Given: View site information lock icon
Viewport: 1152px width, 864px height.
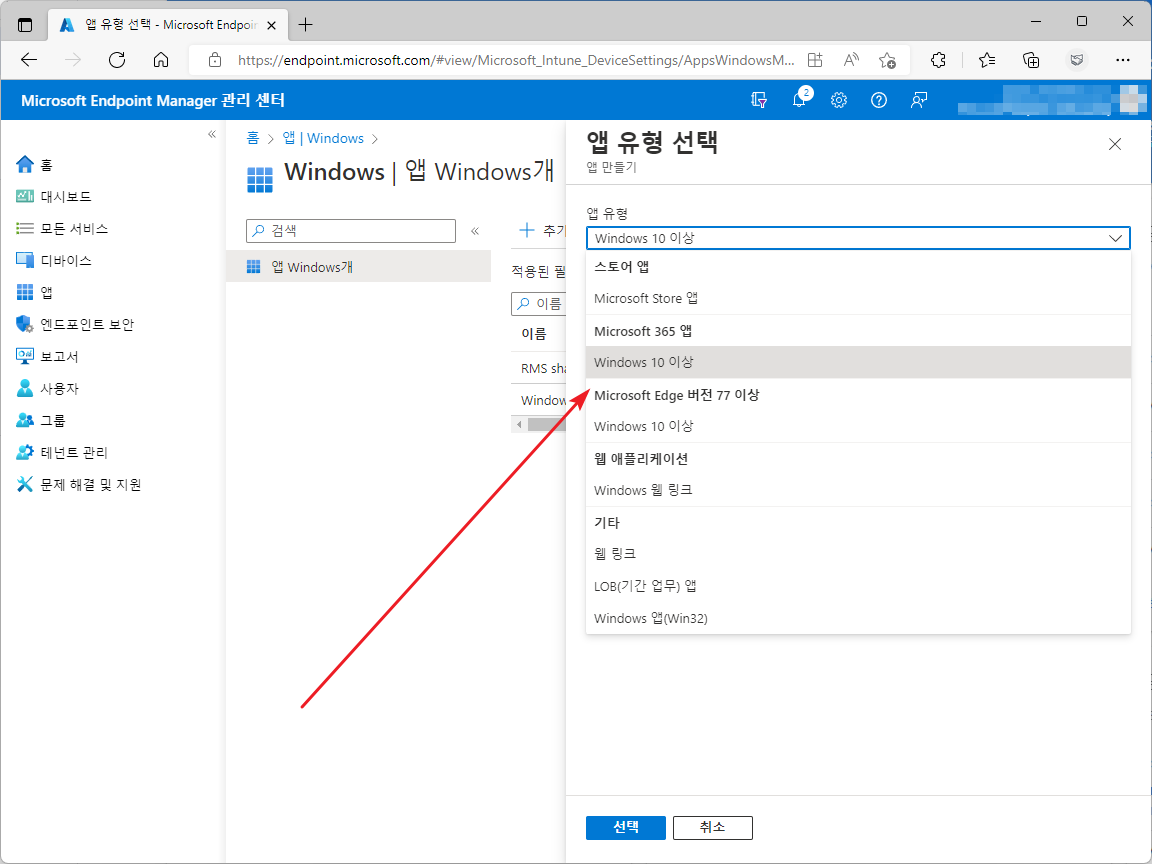Looking at the screenshot, I should 215,60.
